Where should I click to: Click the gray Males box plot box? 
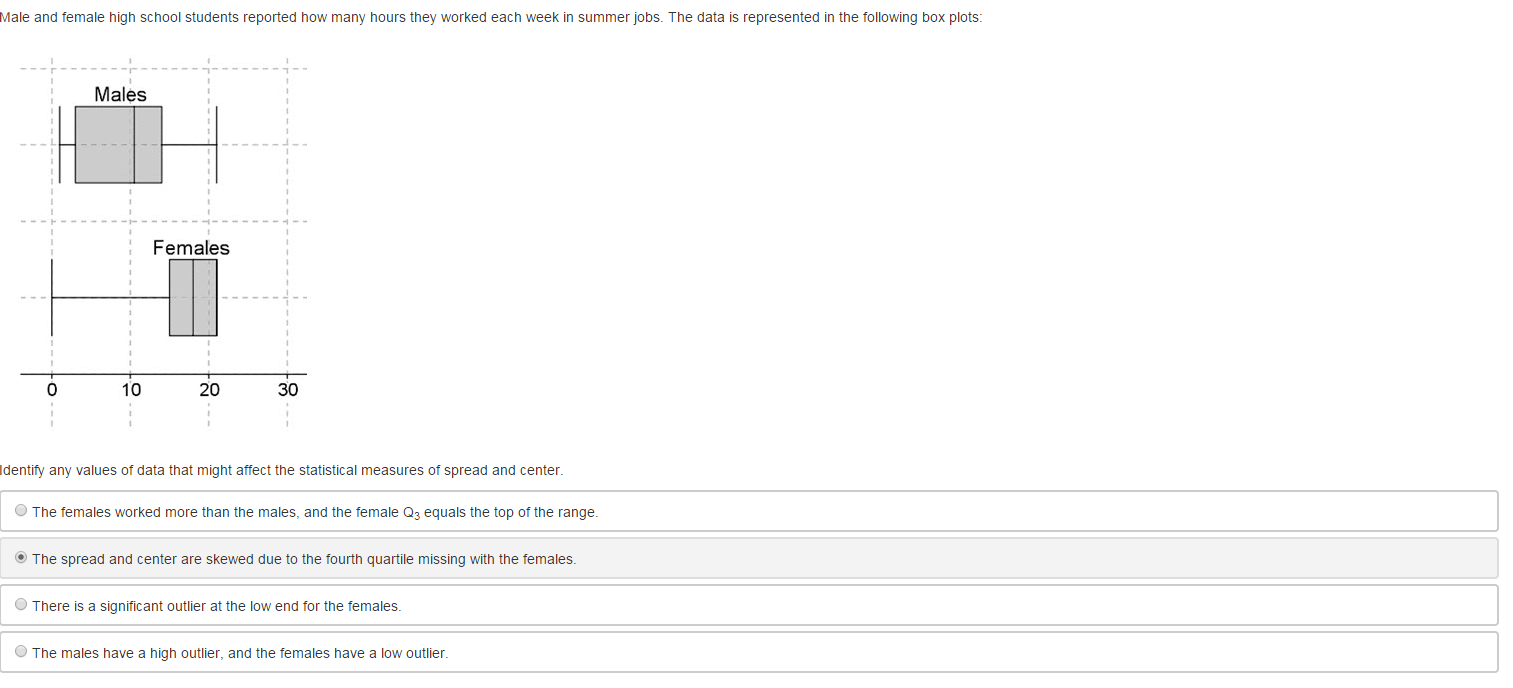118,144
